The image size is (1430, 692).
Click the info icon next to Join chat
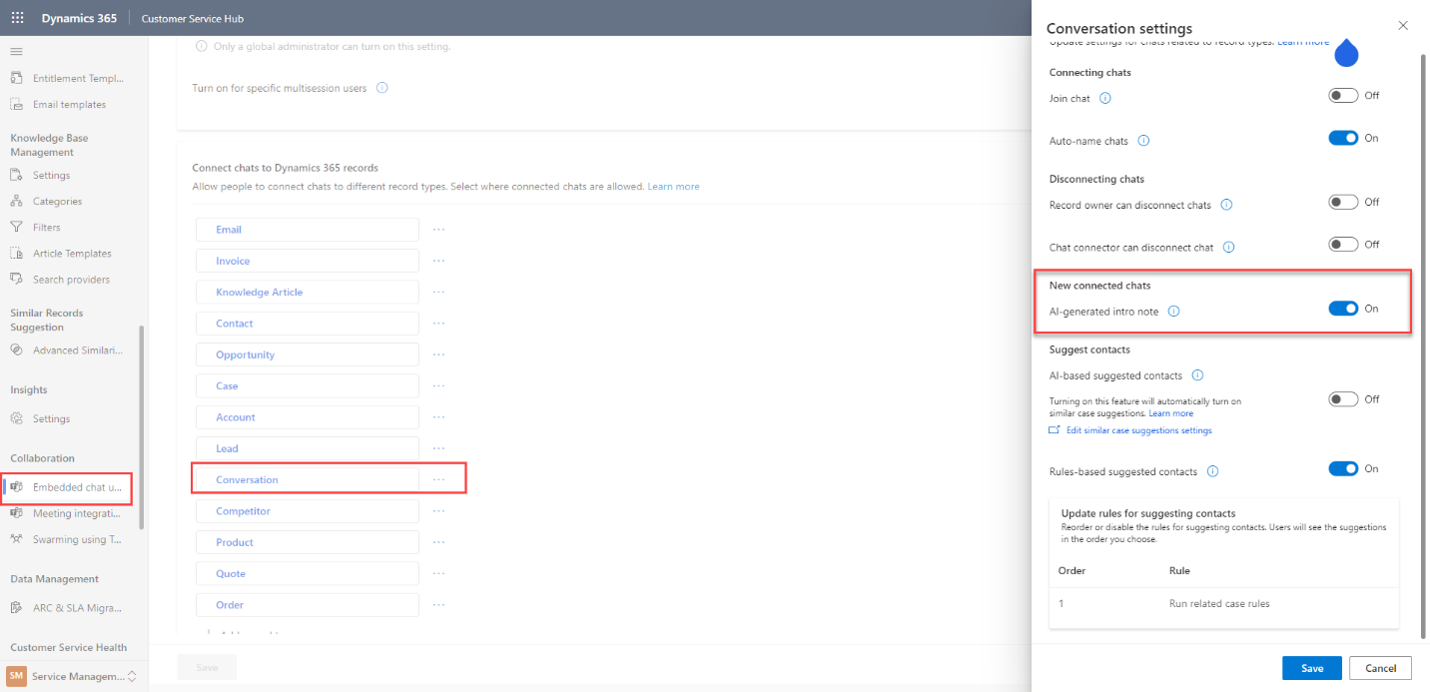click(1105, 98)
